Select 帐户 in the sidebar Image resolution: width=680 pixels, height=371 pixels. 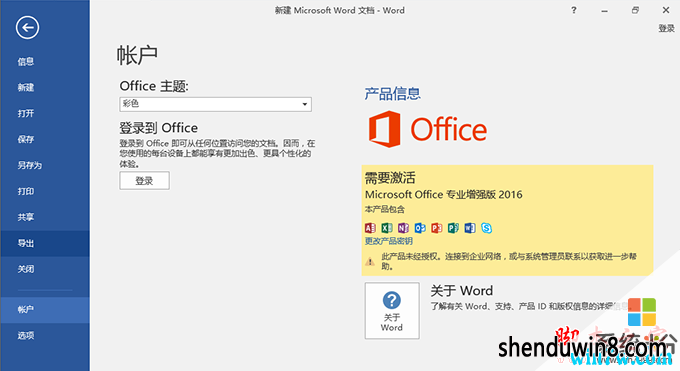coord(45,310)
